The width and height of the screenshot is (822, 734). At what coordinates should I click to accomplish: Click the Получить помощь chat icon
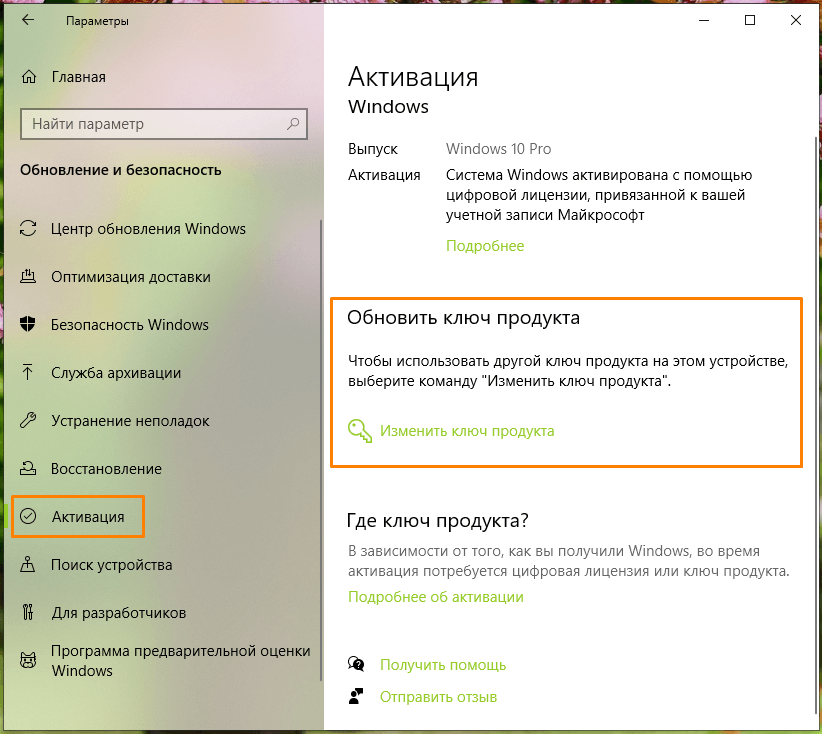(x=356, y=664)
